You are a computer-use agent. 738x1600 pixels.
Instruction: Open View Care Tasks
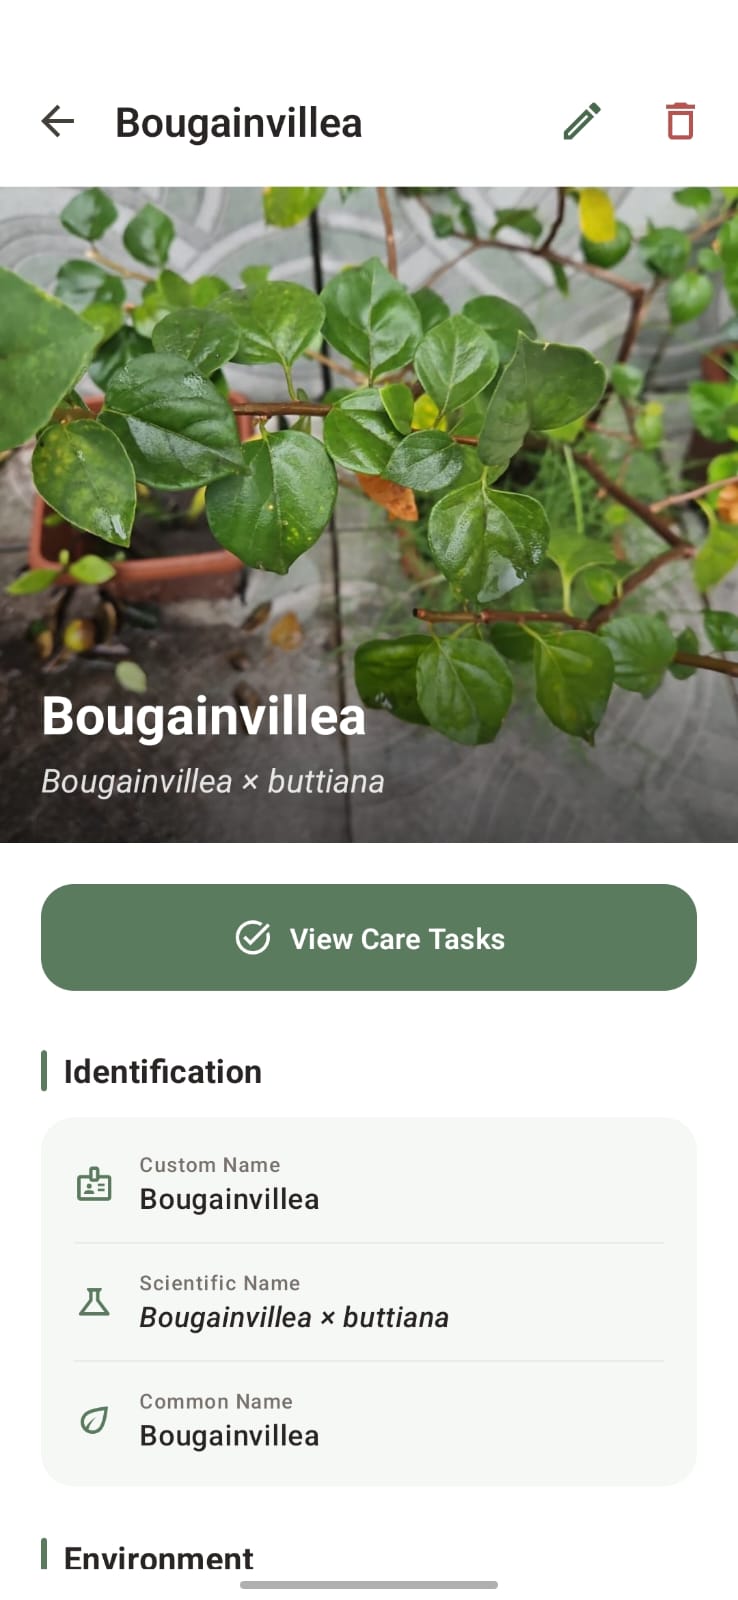click(x=369, y=938)
